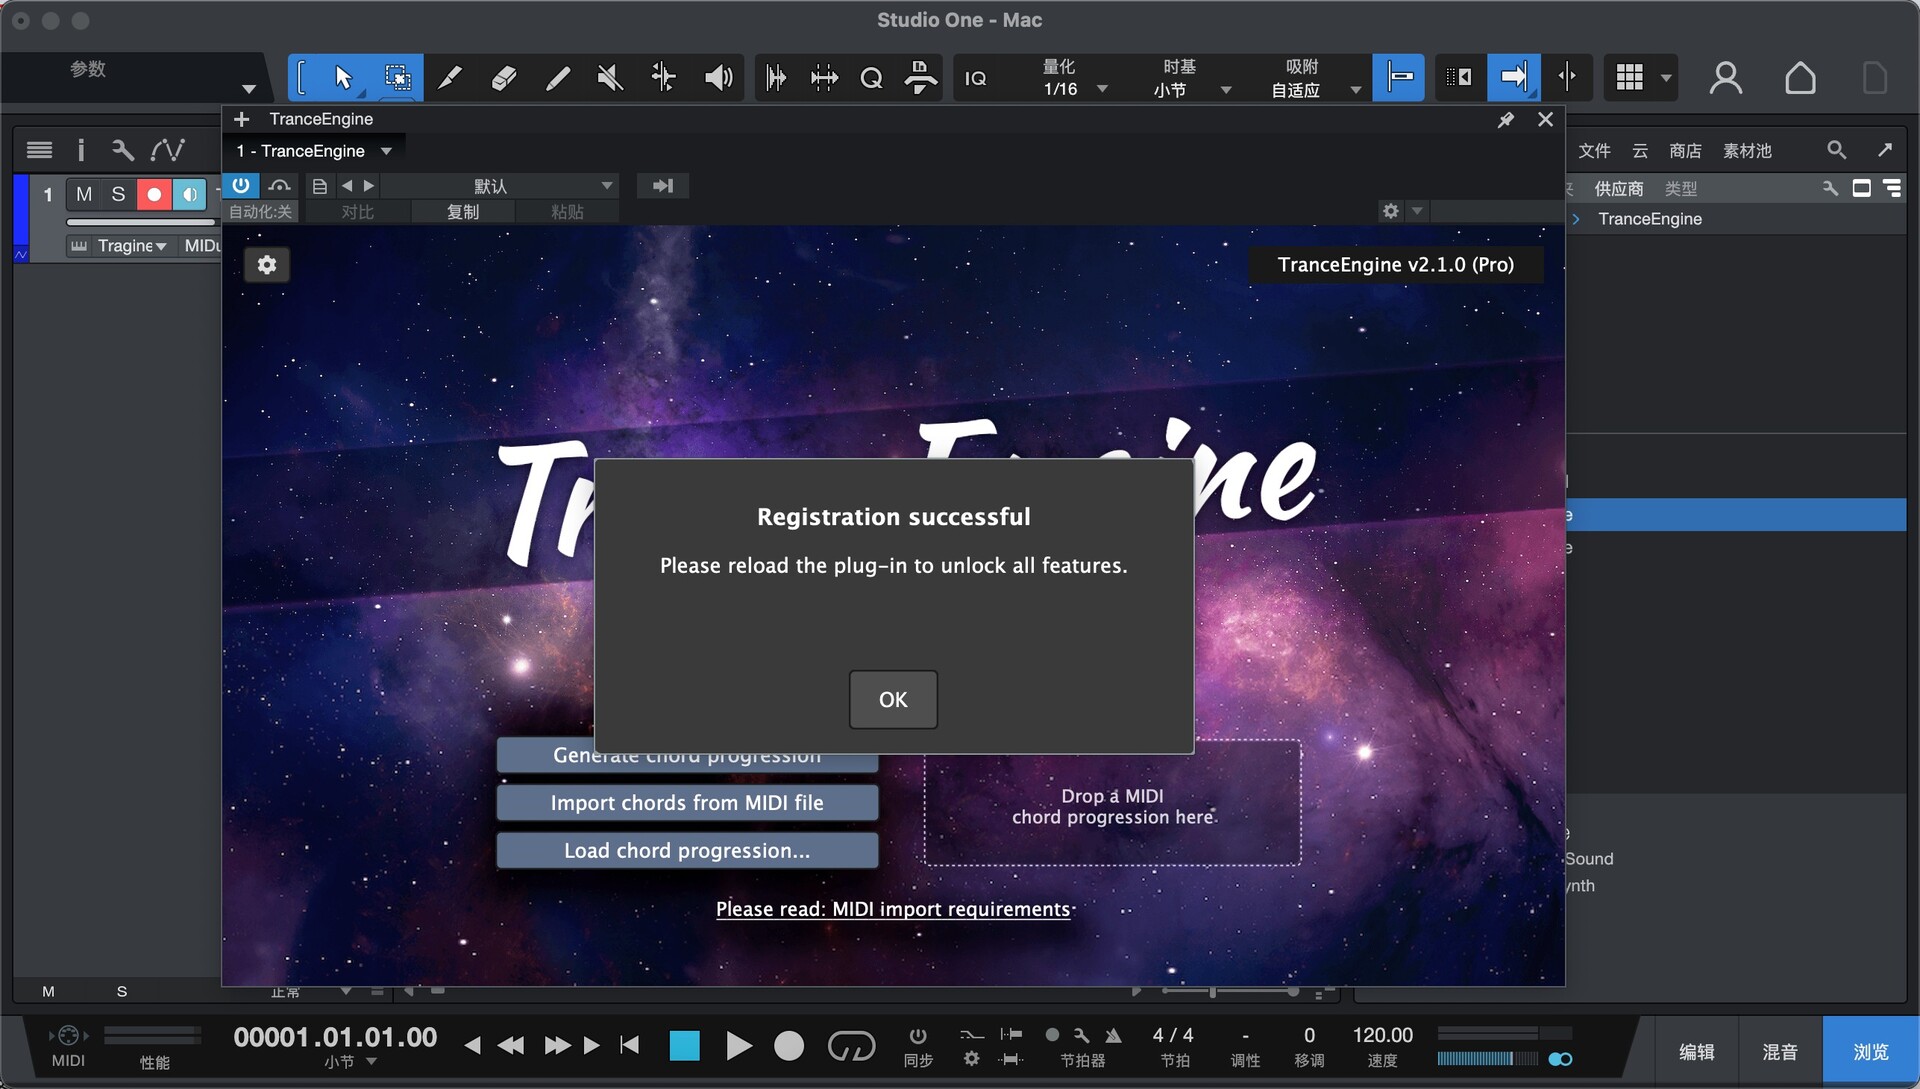Click OK in registration dialog
Screen dimensions: 1920x1089
coord(893,700)
